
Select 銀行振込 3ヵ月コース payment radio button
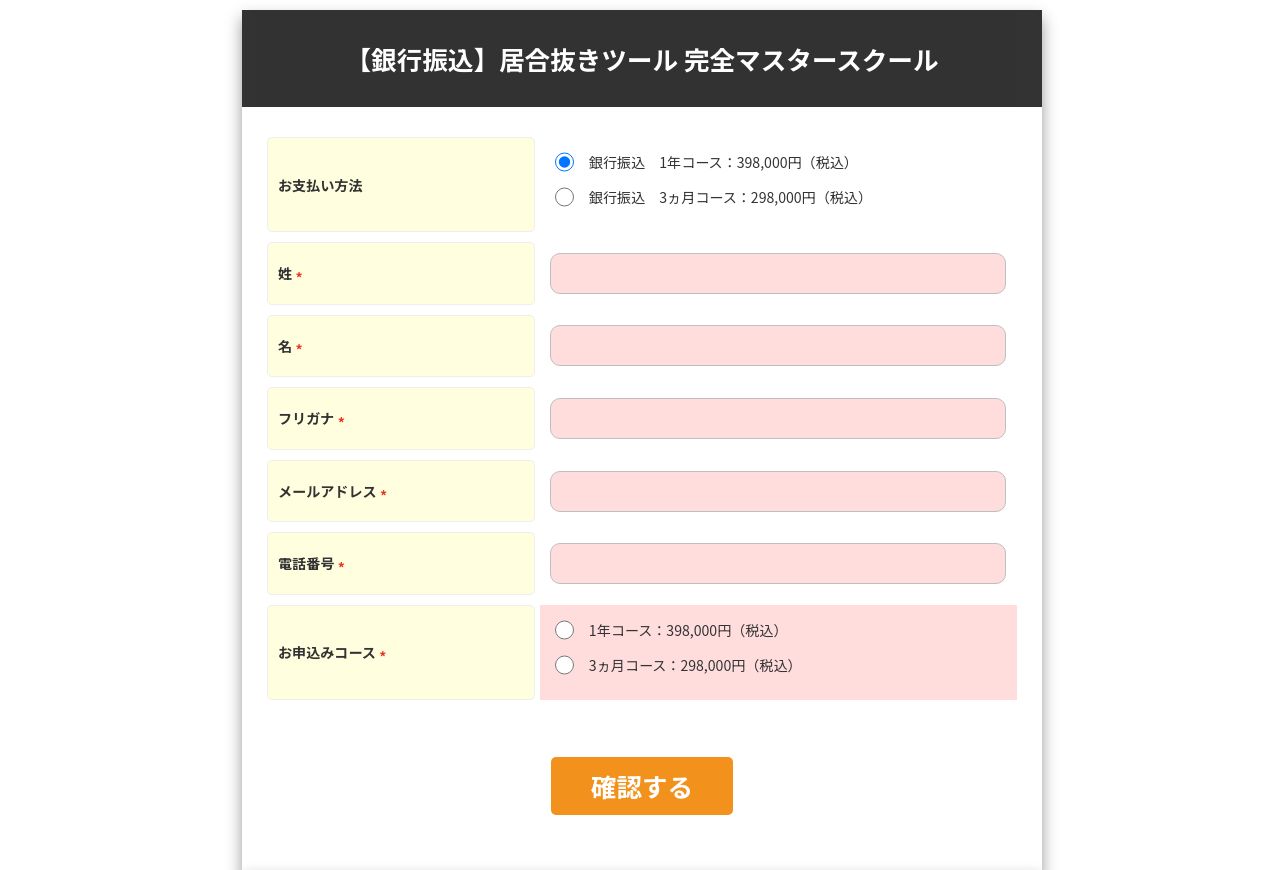pyautogui.click(x=564, y=197)
